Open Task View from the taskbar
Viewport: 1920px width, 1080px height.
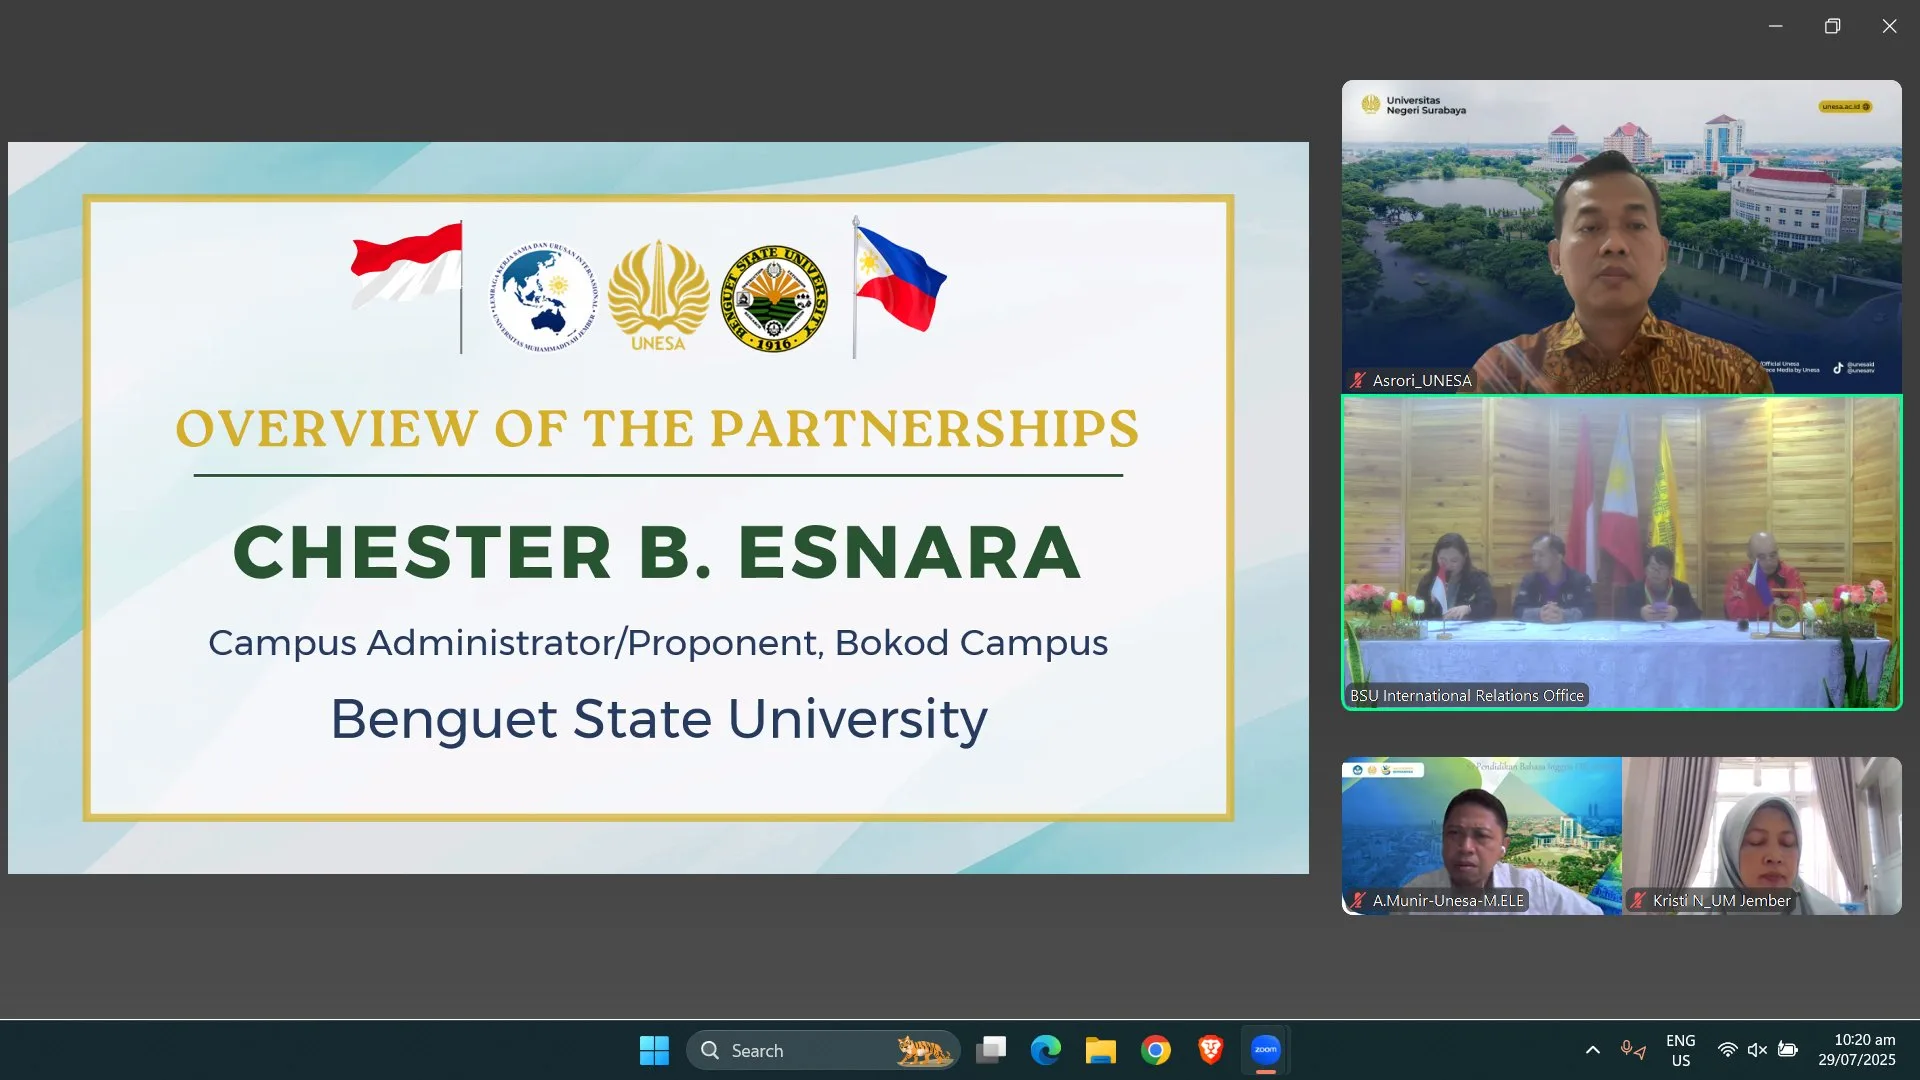coord(991,1050)
